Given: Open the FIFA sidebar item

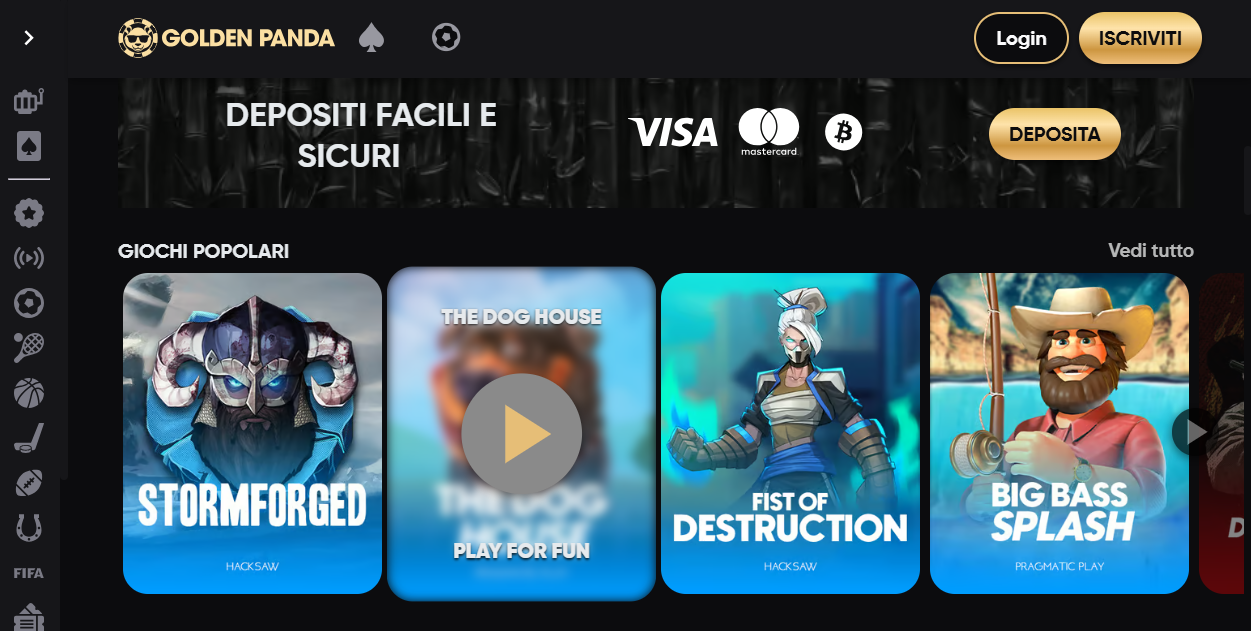Looking at the screenshot, I should [x=29, y=573].
